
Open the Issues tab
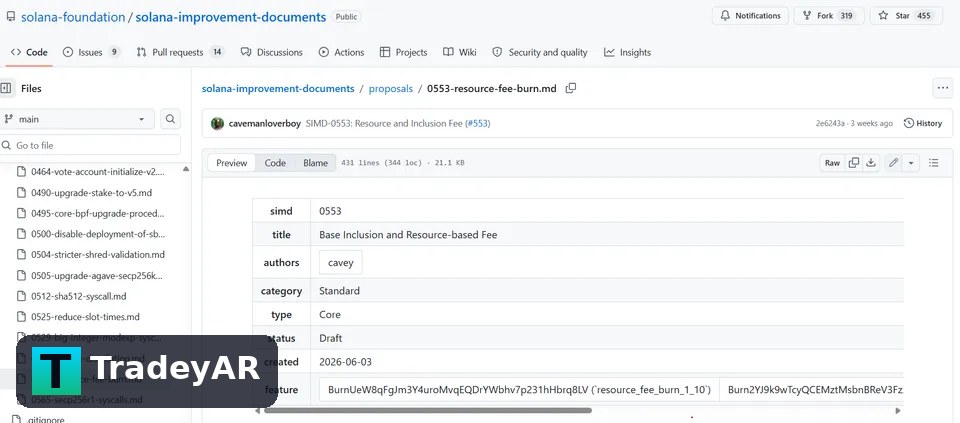click(91, 53)
